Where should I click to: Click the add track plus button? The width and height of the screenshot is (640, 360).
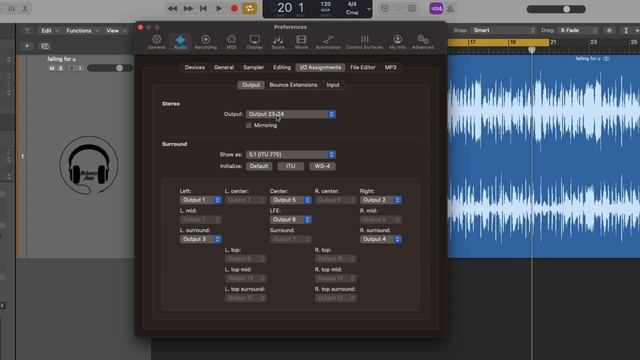[x=27, y=46]
